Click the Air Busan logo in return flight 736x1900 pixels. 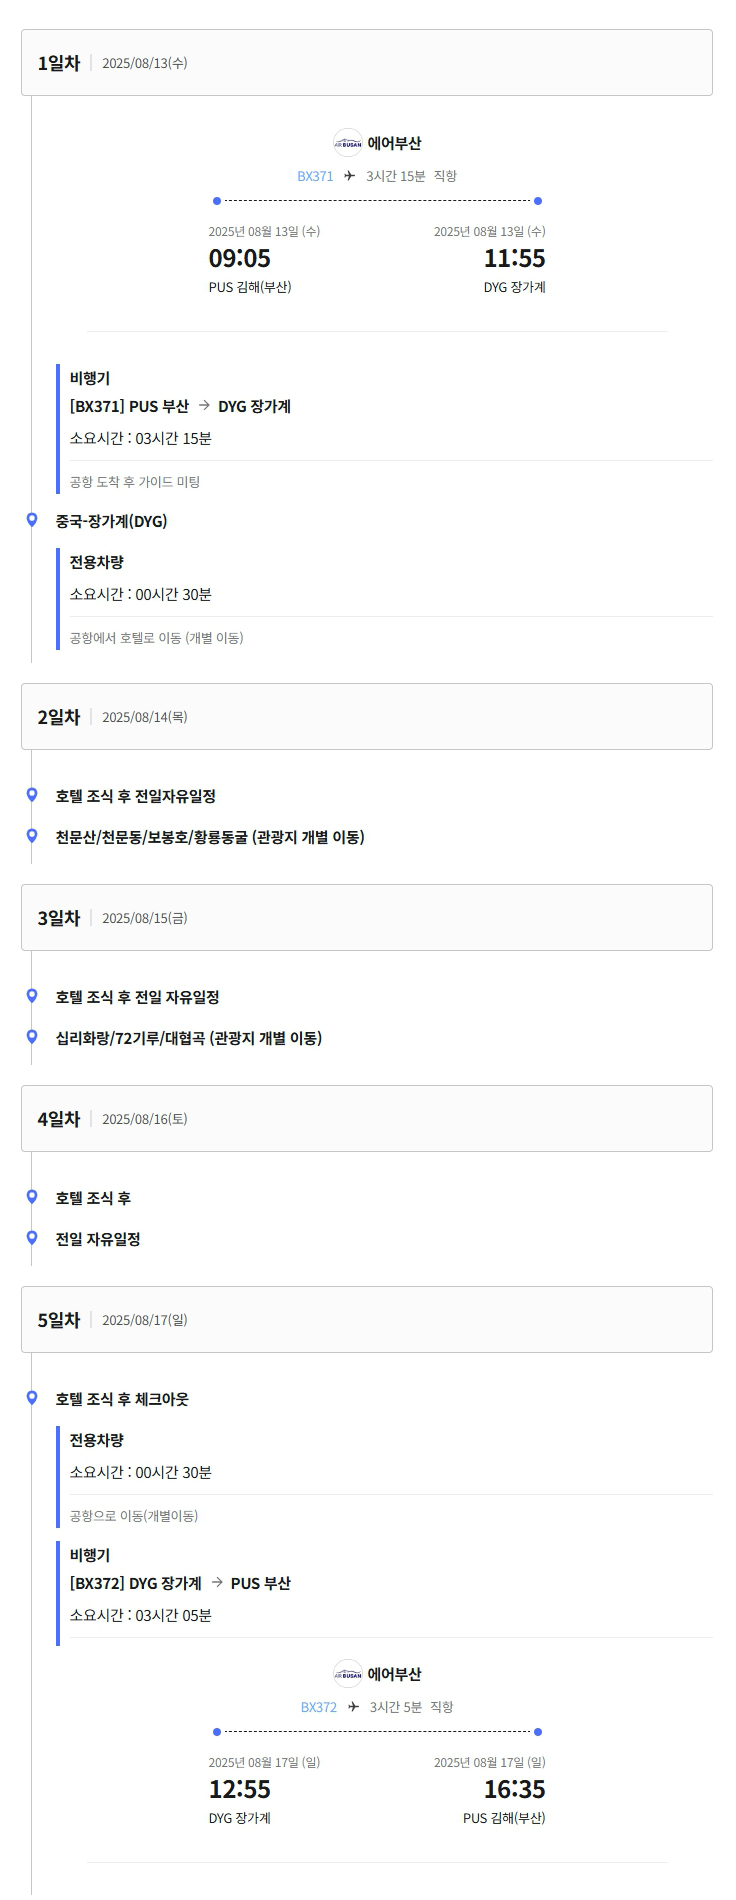click(348, 1674)
